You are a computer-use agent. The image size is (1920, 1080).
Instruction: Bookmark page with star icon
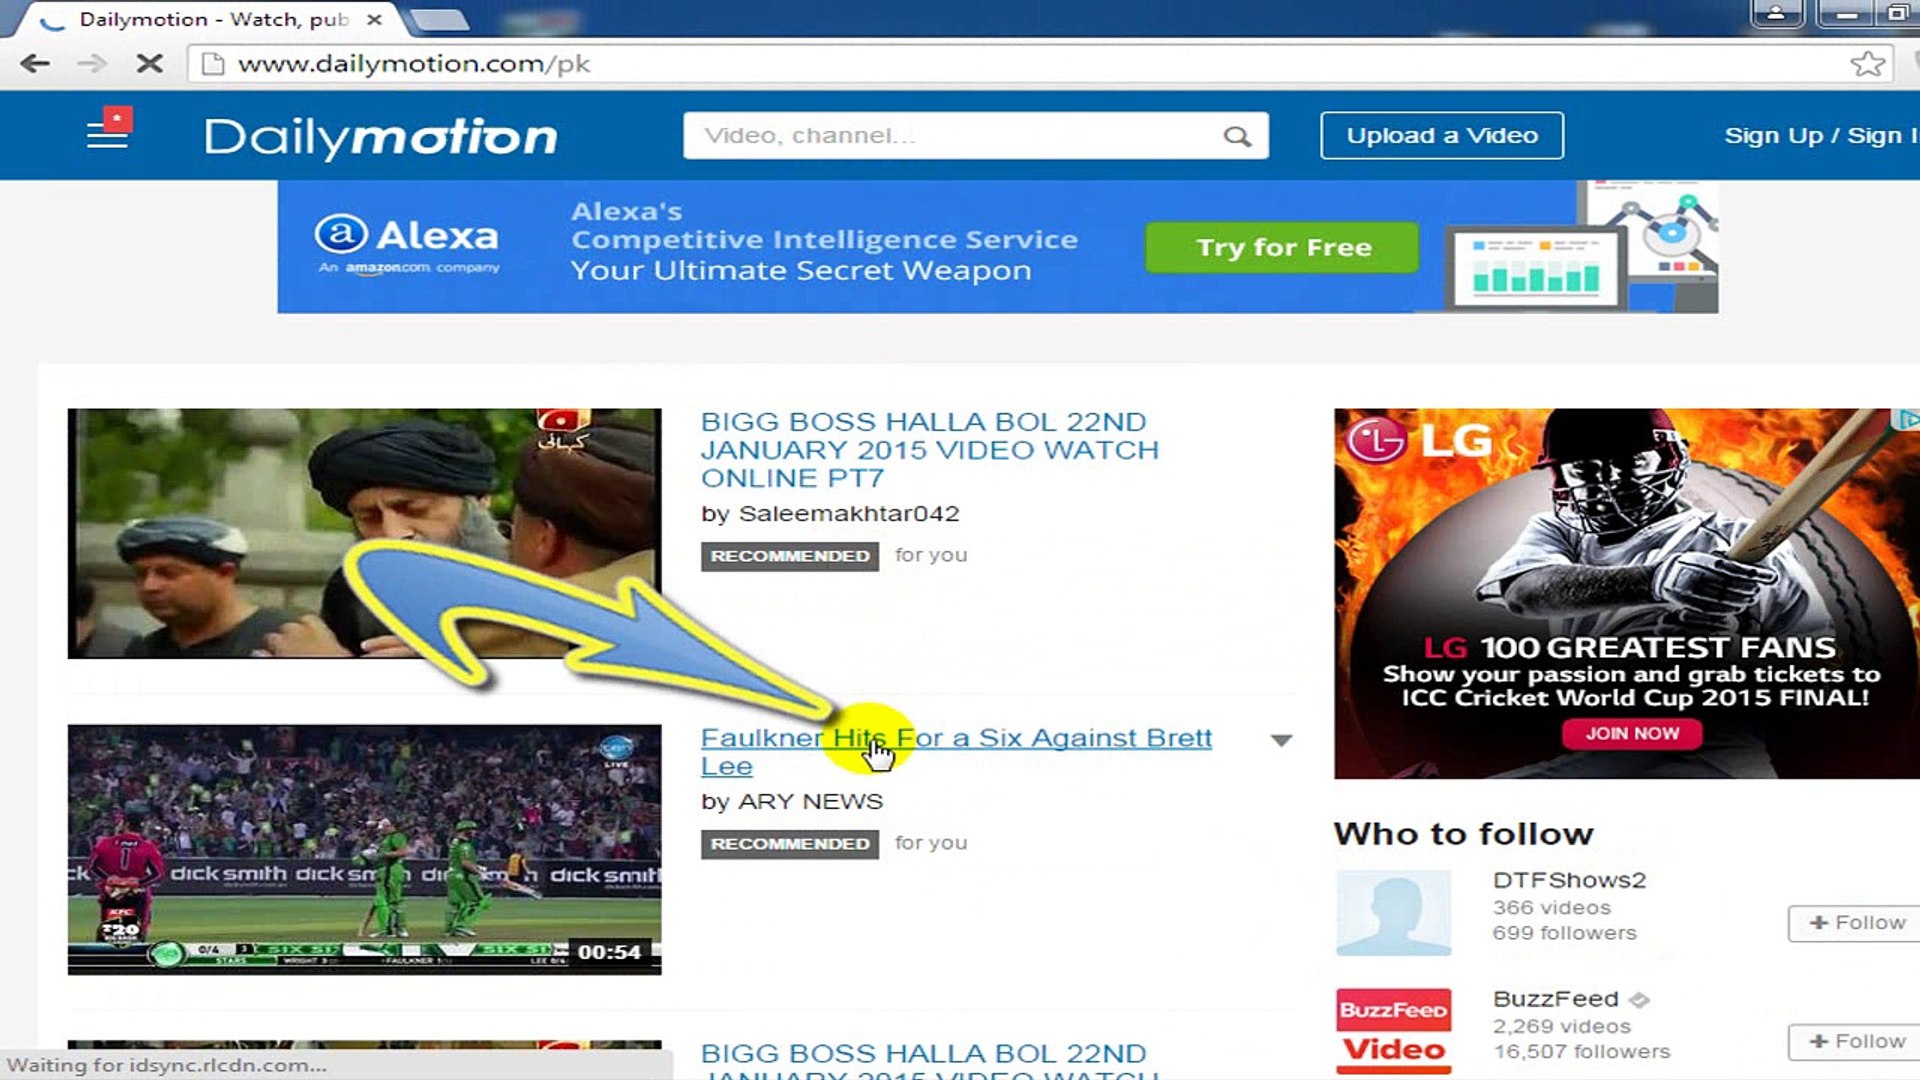point(1866,64)
